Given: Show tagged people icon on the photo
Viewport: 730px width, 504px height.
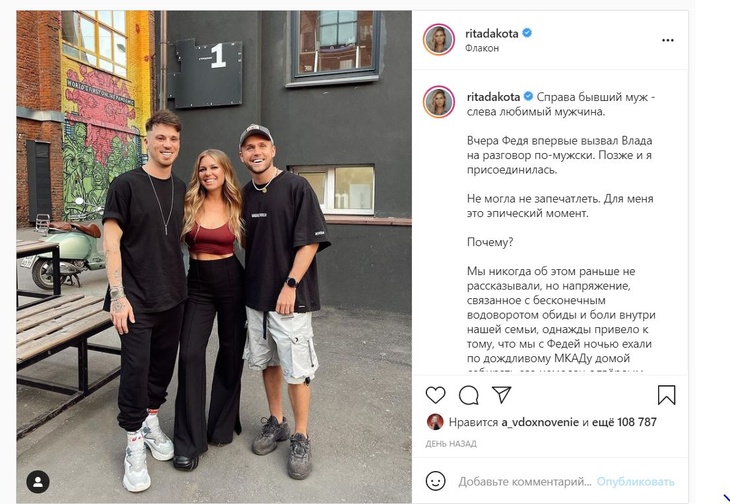Looking at the screenshot, I should click(38, 482).
